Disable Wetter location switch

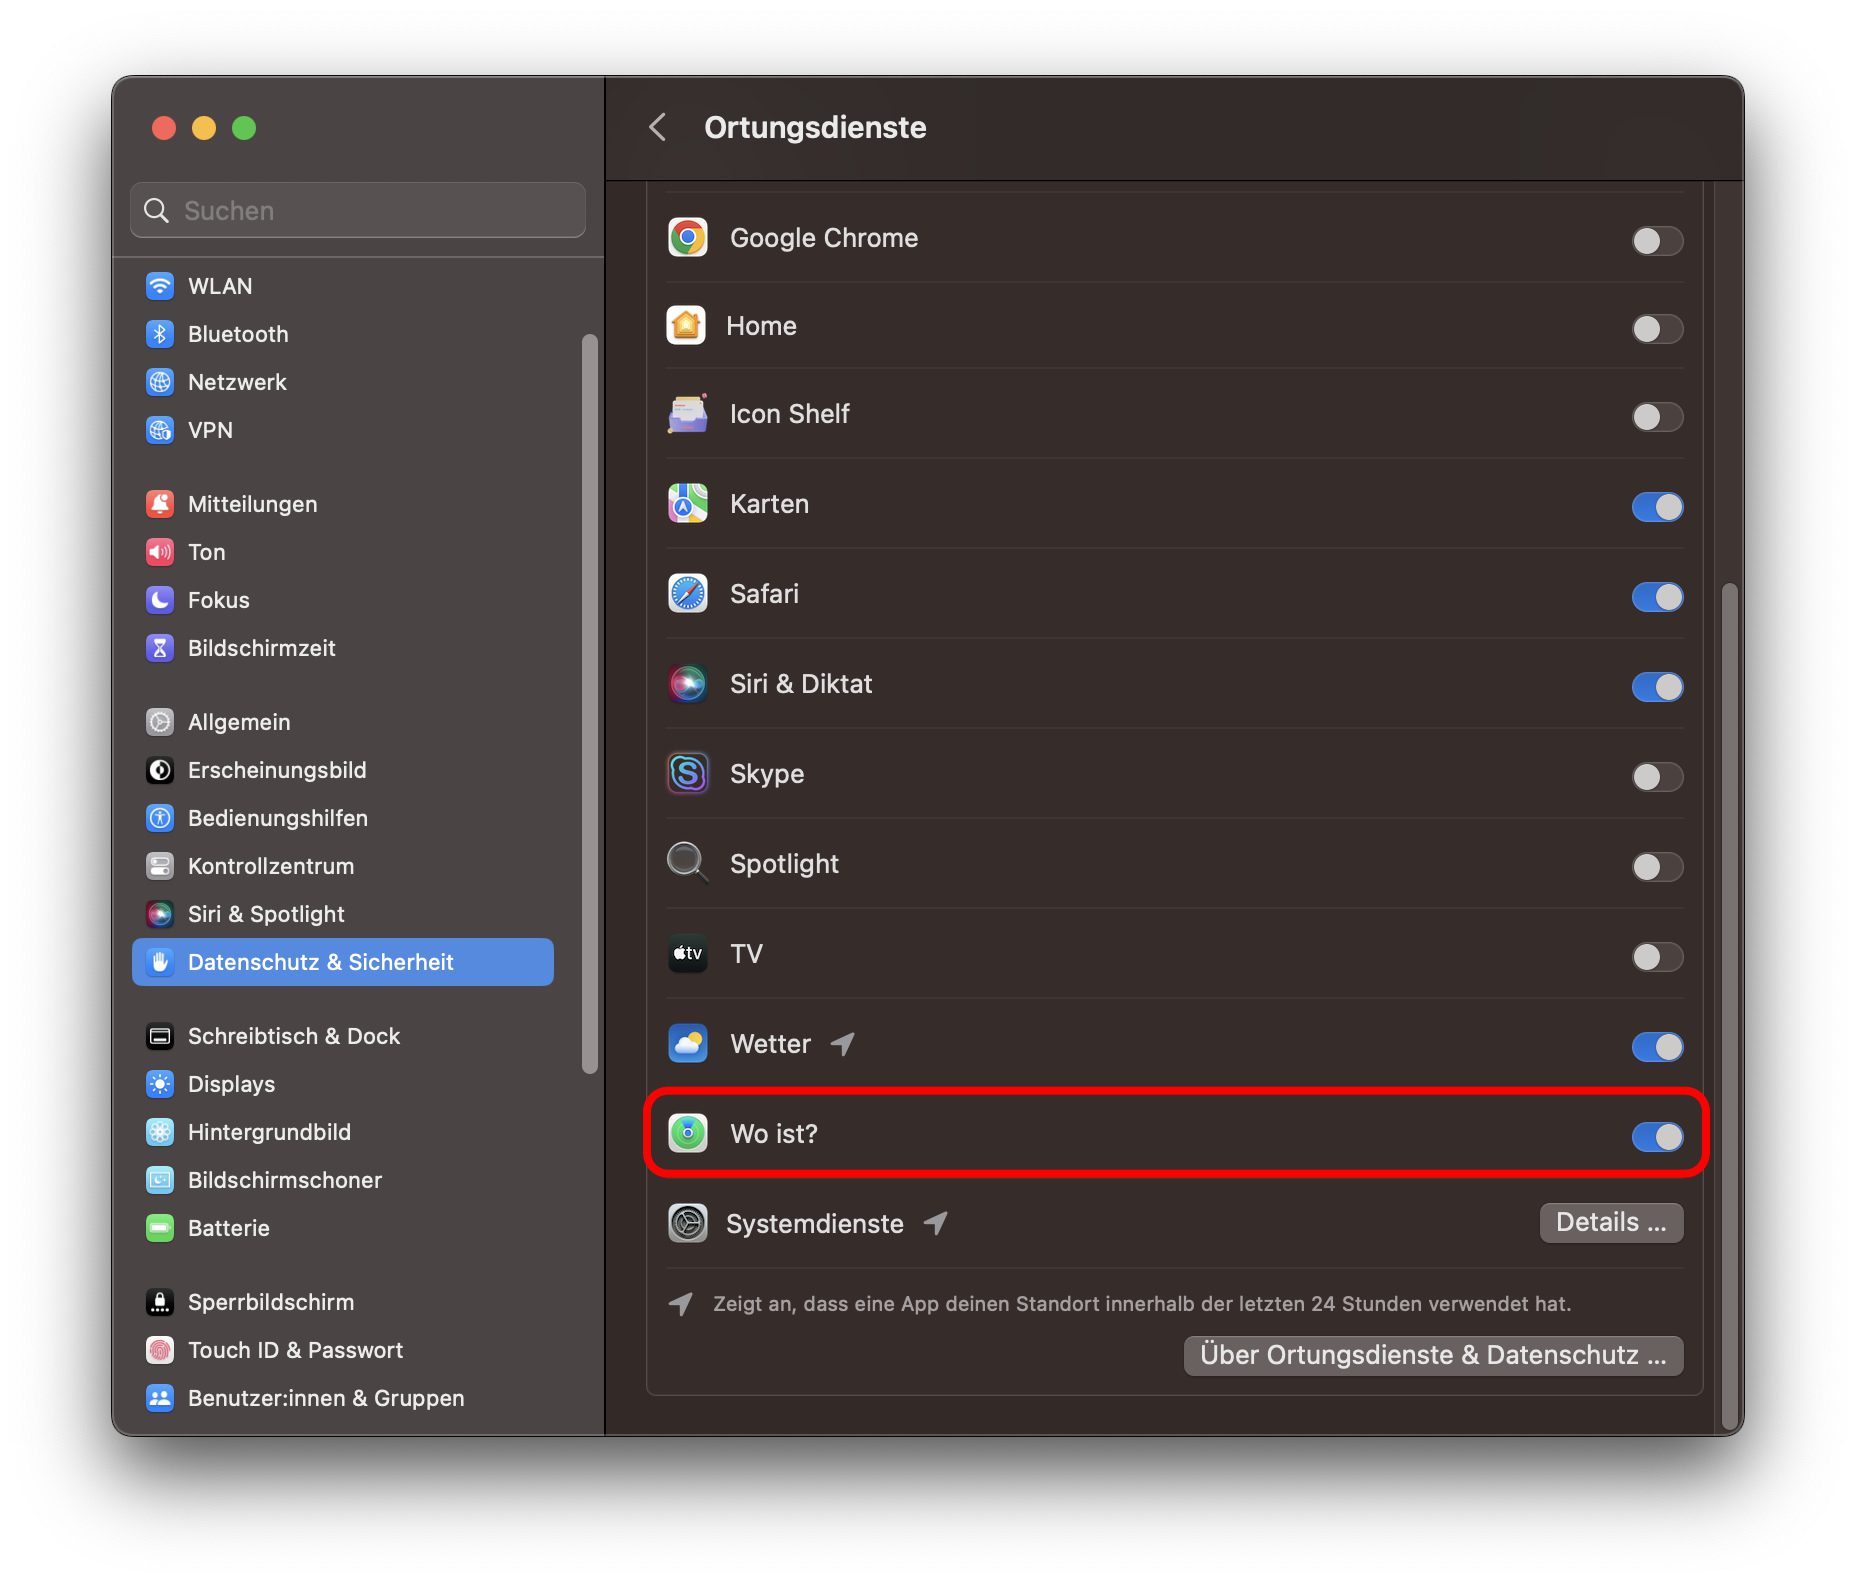[1657, 1046]
